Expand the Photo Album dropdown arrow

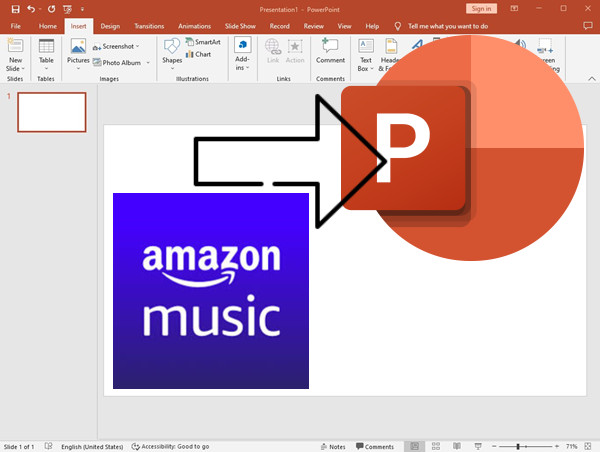148,63
